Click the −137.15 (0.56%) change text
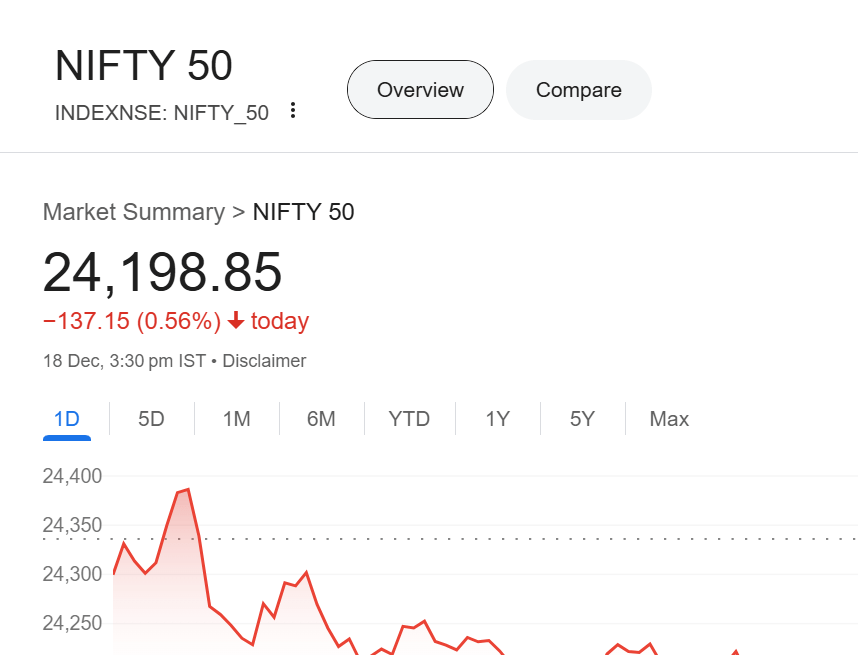The width and height of the screenshot is (858, 655). pos(131,321)
